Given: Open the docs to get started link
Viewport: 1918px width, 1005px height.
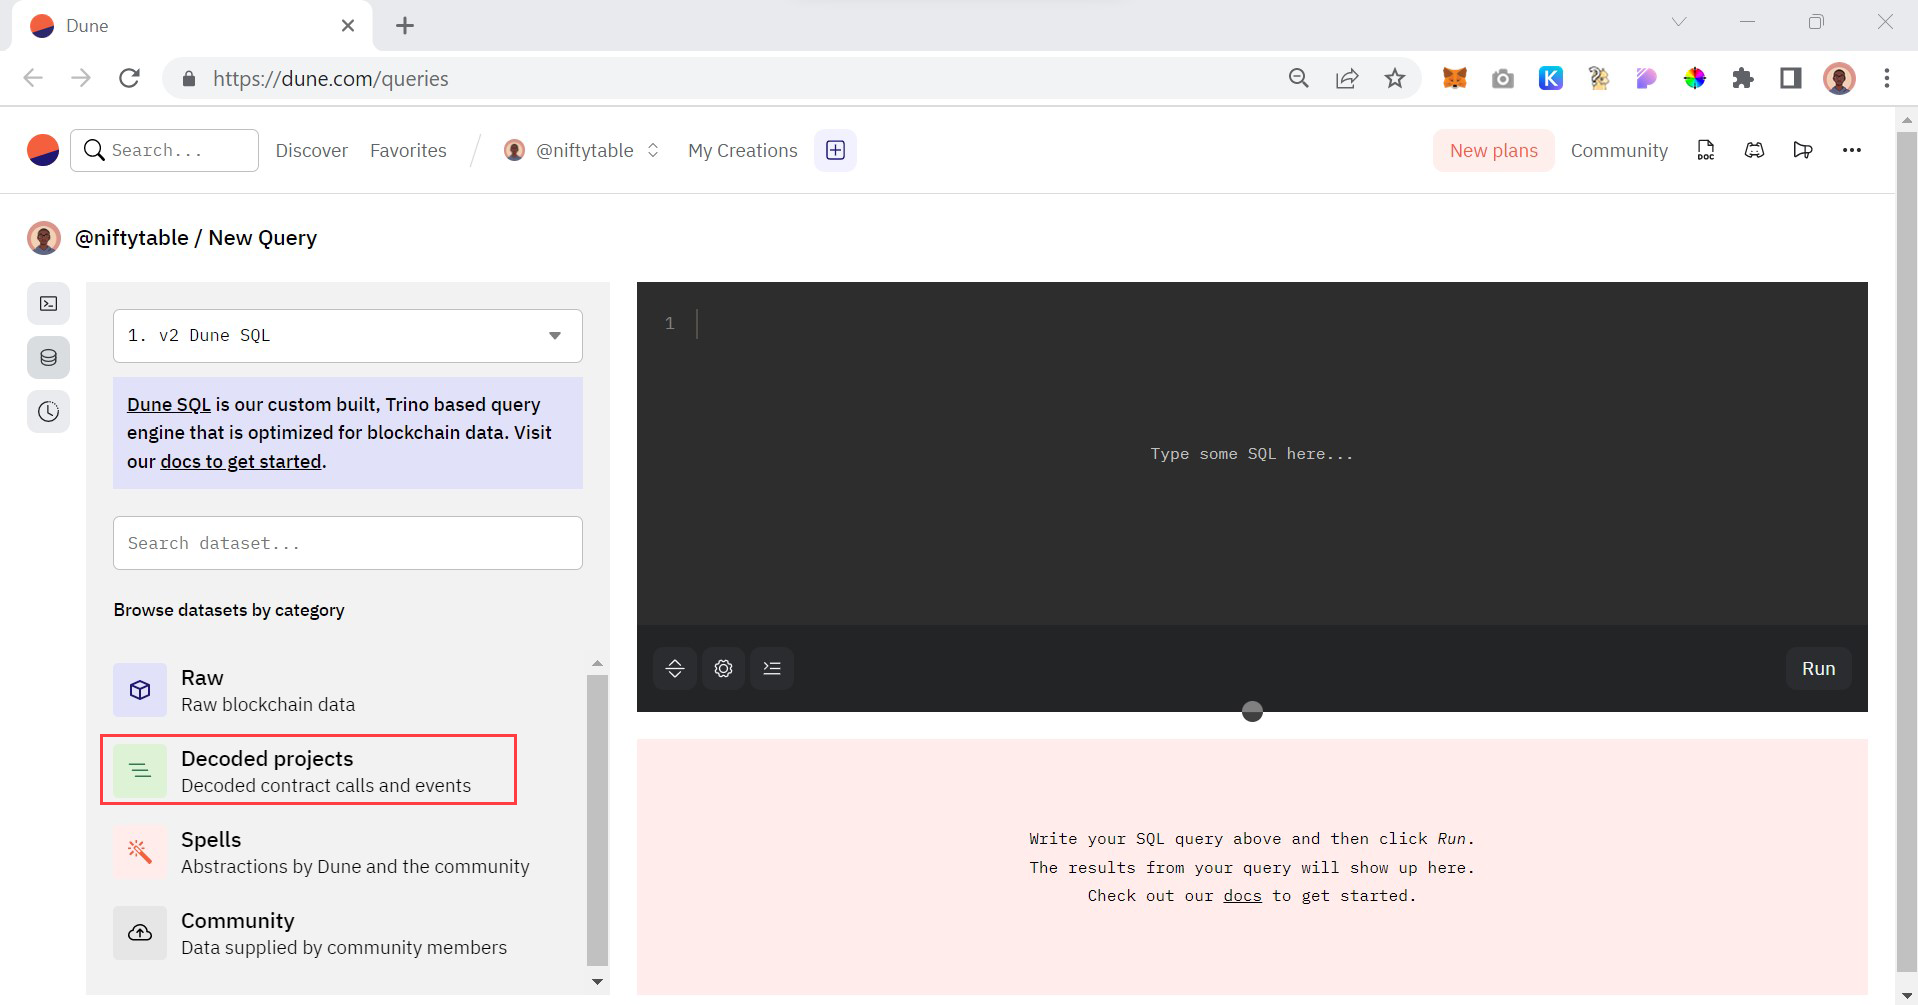Looking at the screenshot, I should tap(241, 461).
